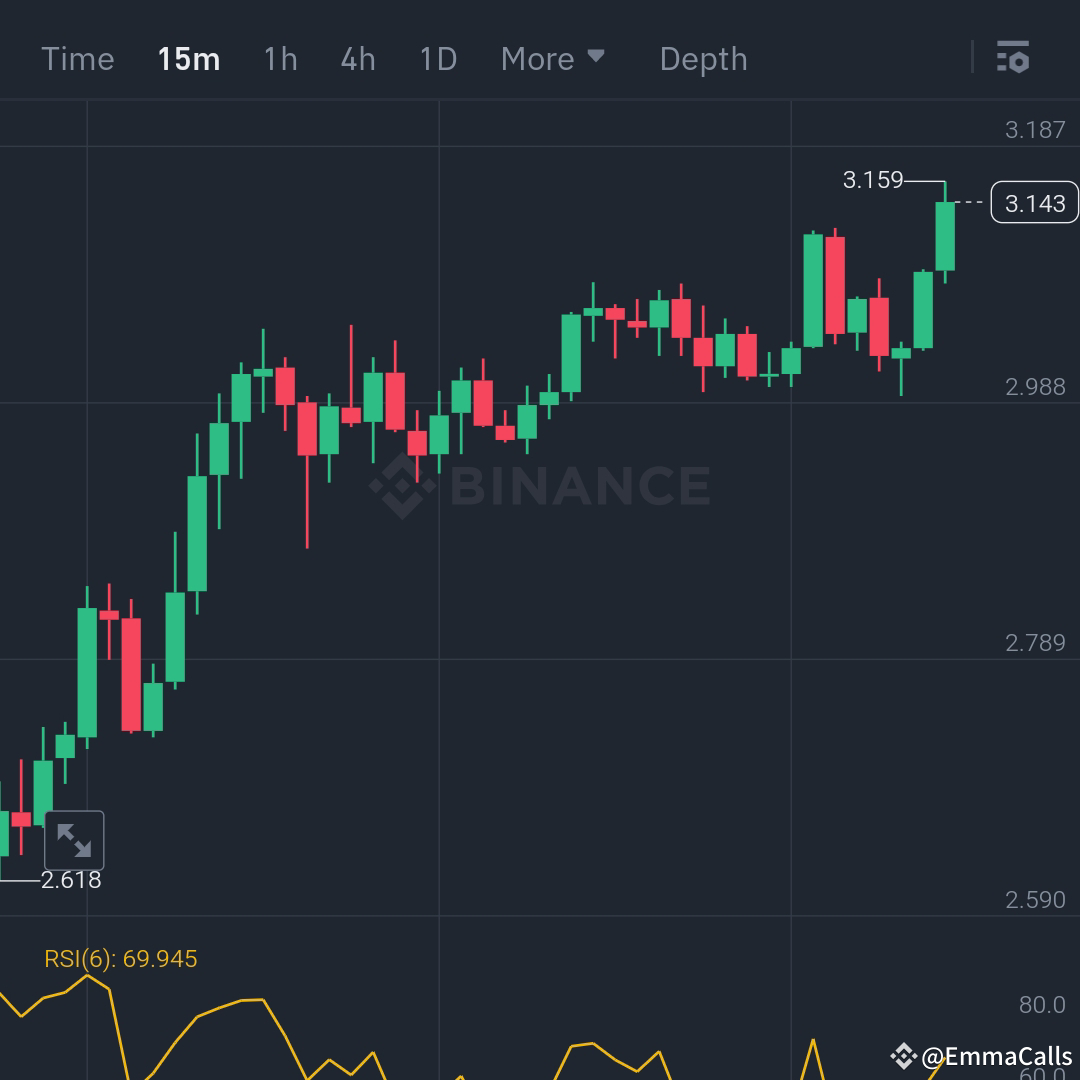Click the 2.618 low price label
Viewport: 1080px width, 1080px height.
pos(71,880)
